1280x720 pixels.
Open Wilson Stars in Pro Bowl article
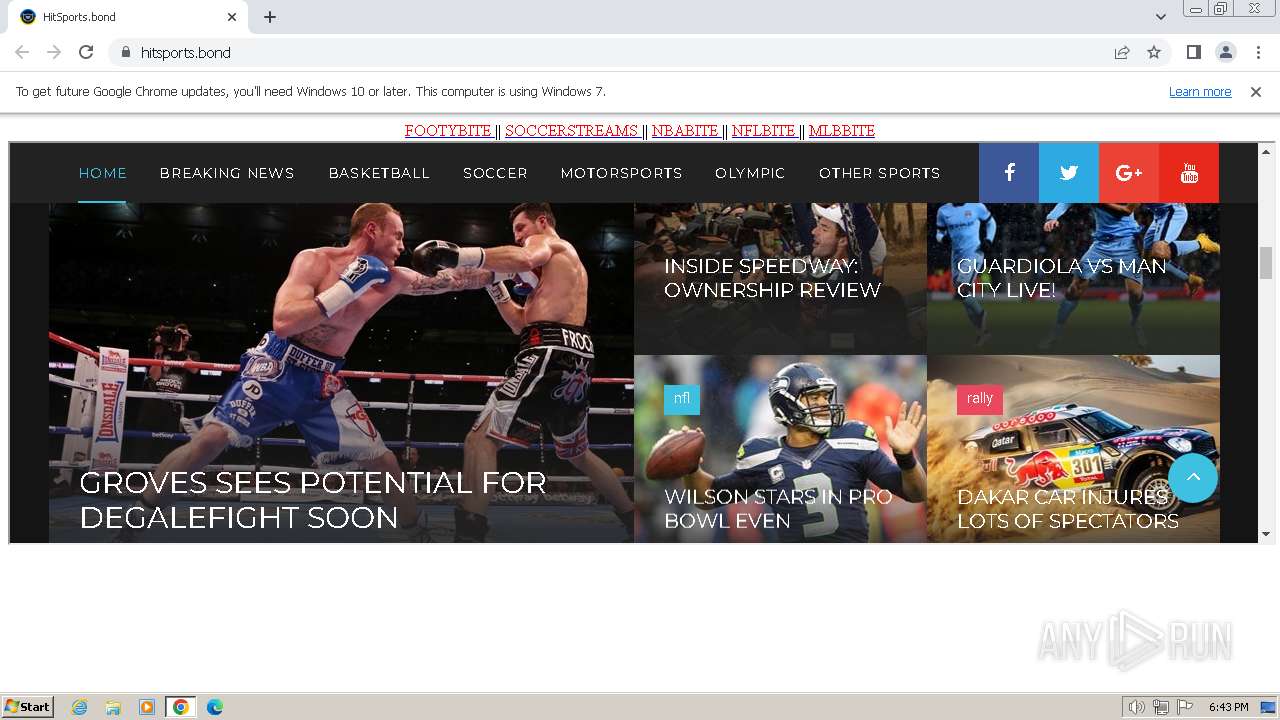(x=778, y=509)
